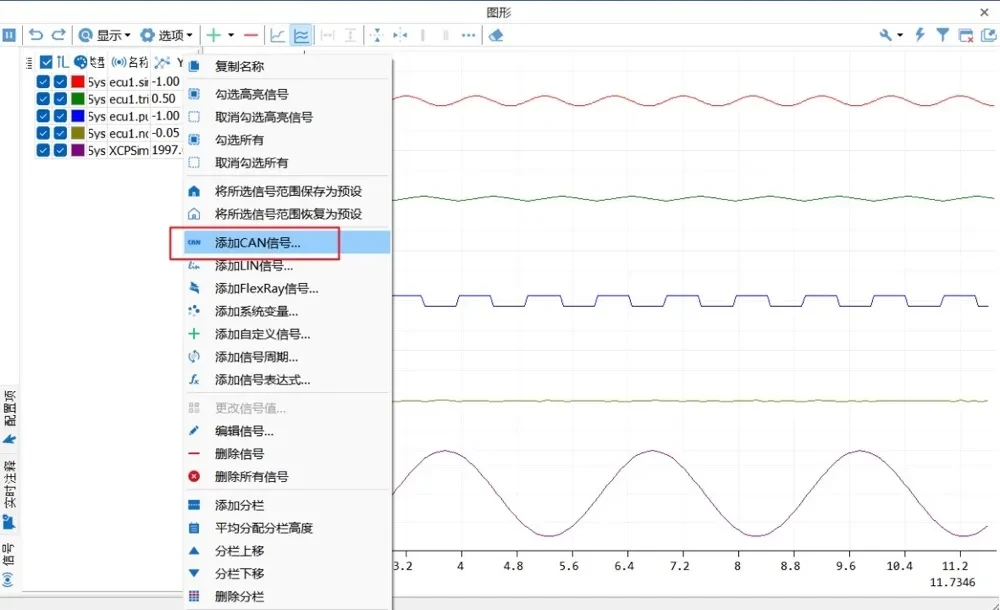The width and height of the screenshot is (1000, 610).
Task: Click the red color swatch of ecu1.sin
Action: coord(78,82)
